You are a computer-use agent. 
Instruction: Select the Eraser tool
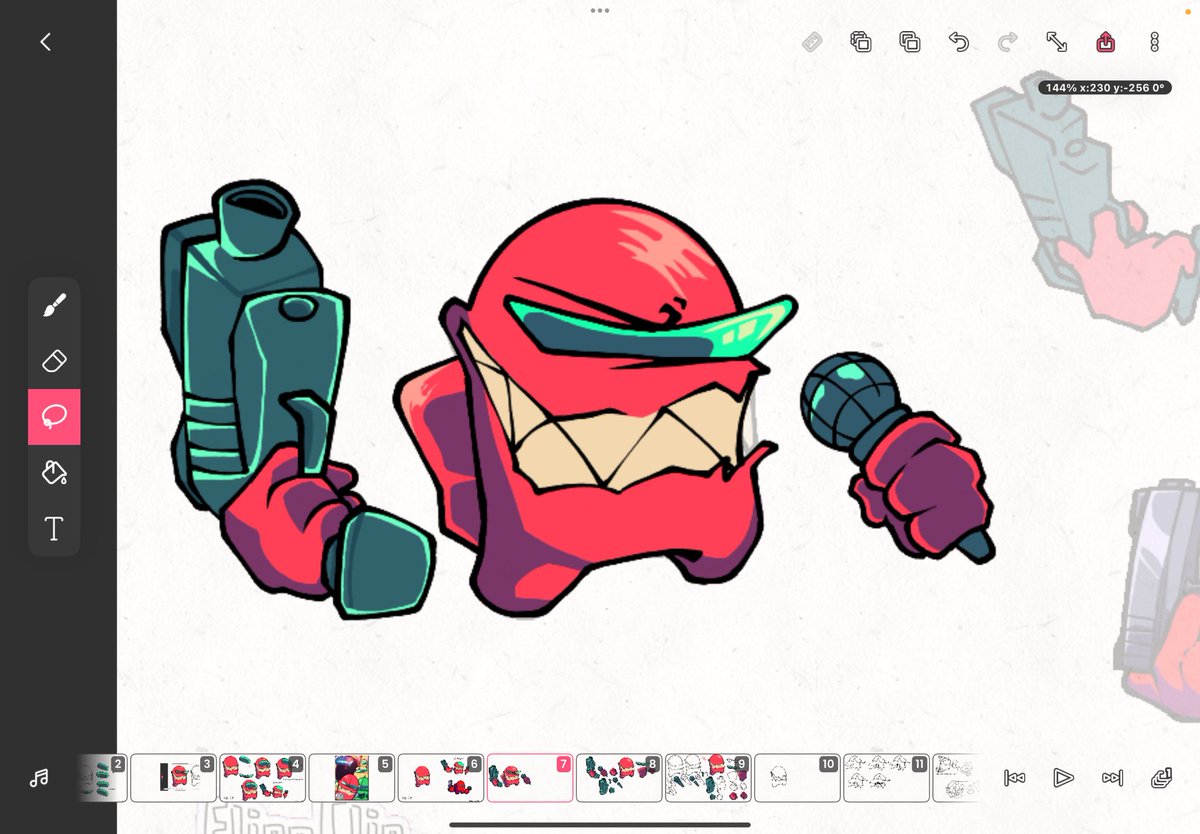[54, 361]
